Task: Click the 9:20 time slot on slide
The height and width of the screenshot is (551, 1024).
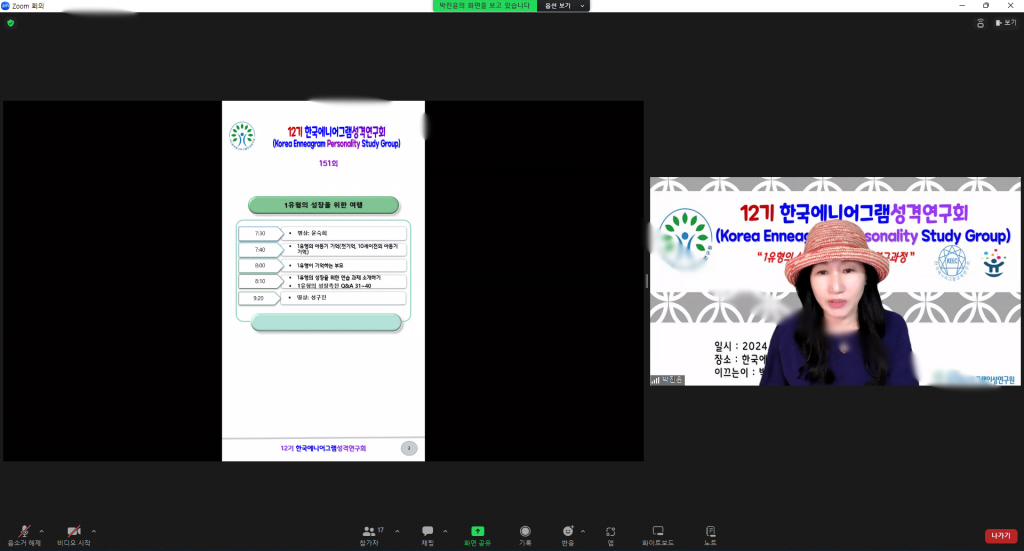Action: 261,298
